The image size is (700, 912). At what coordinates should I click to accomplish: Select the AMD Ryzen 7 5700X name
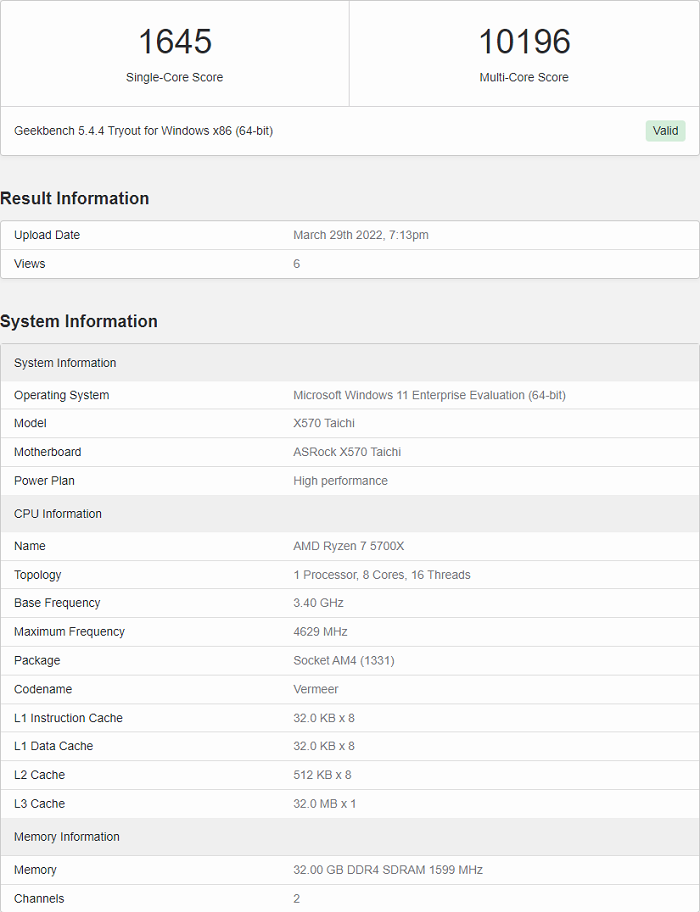(348, 546)
